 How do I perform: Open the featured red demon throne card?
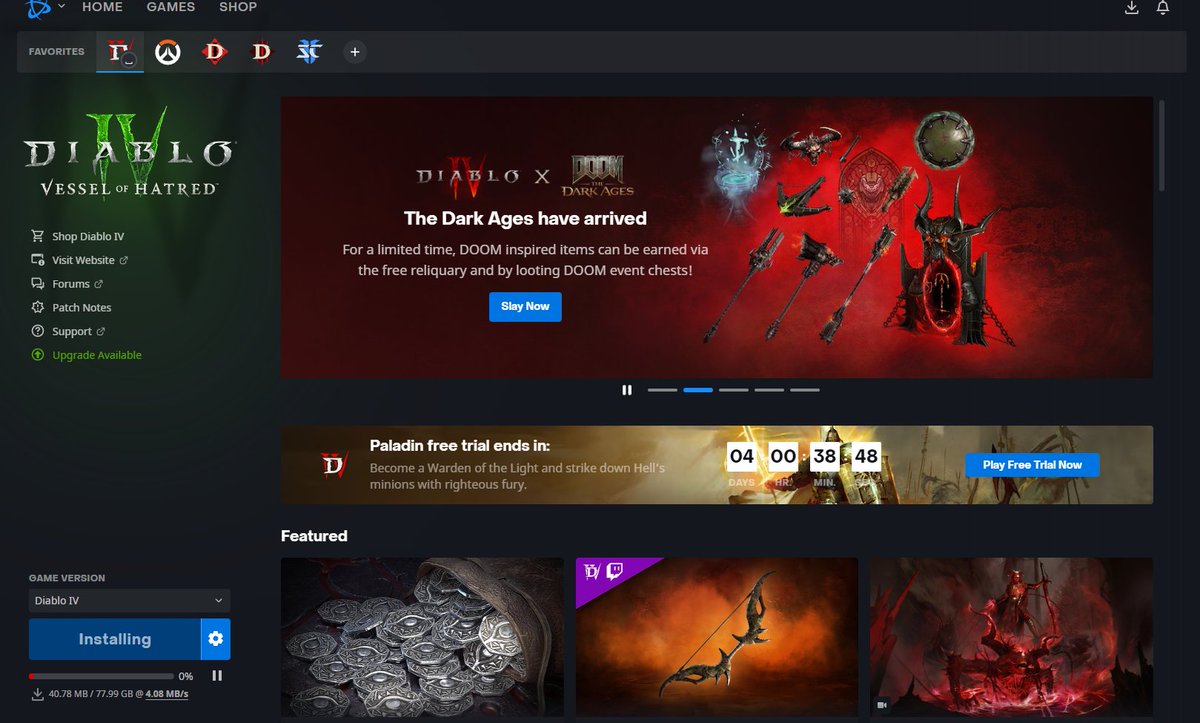click(1011, 638)
